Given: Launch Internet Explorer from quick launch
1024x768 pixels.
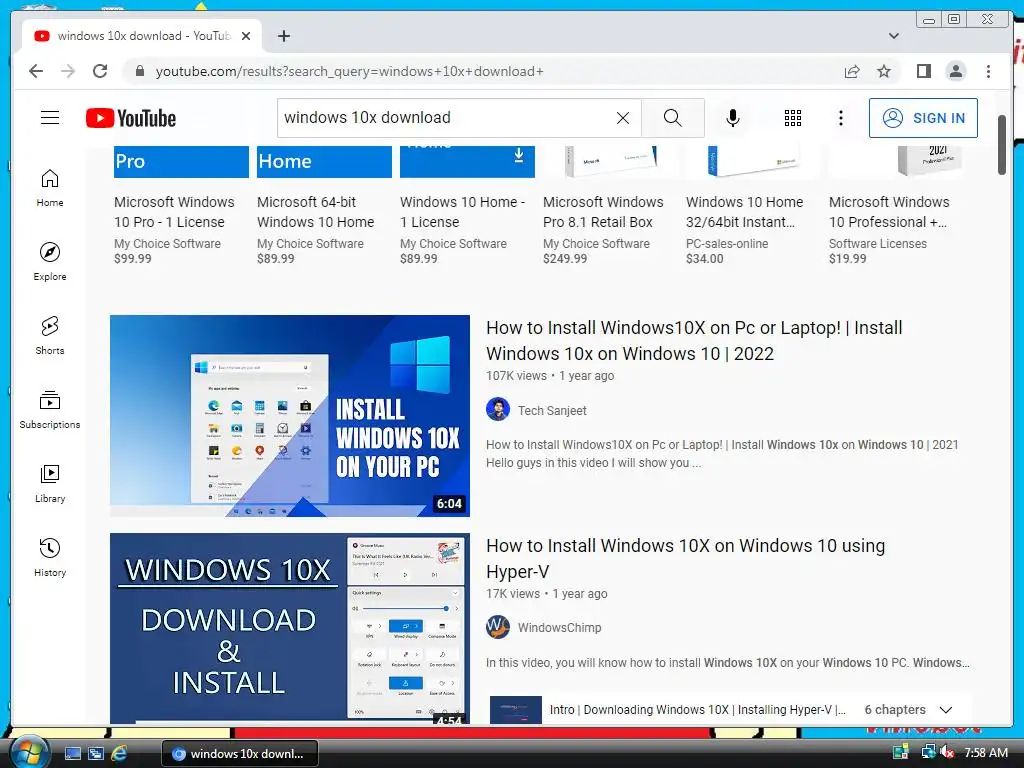Looking at the screenshot, I should (119, 754).
